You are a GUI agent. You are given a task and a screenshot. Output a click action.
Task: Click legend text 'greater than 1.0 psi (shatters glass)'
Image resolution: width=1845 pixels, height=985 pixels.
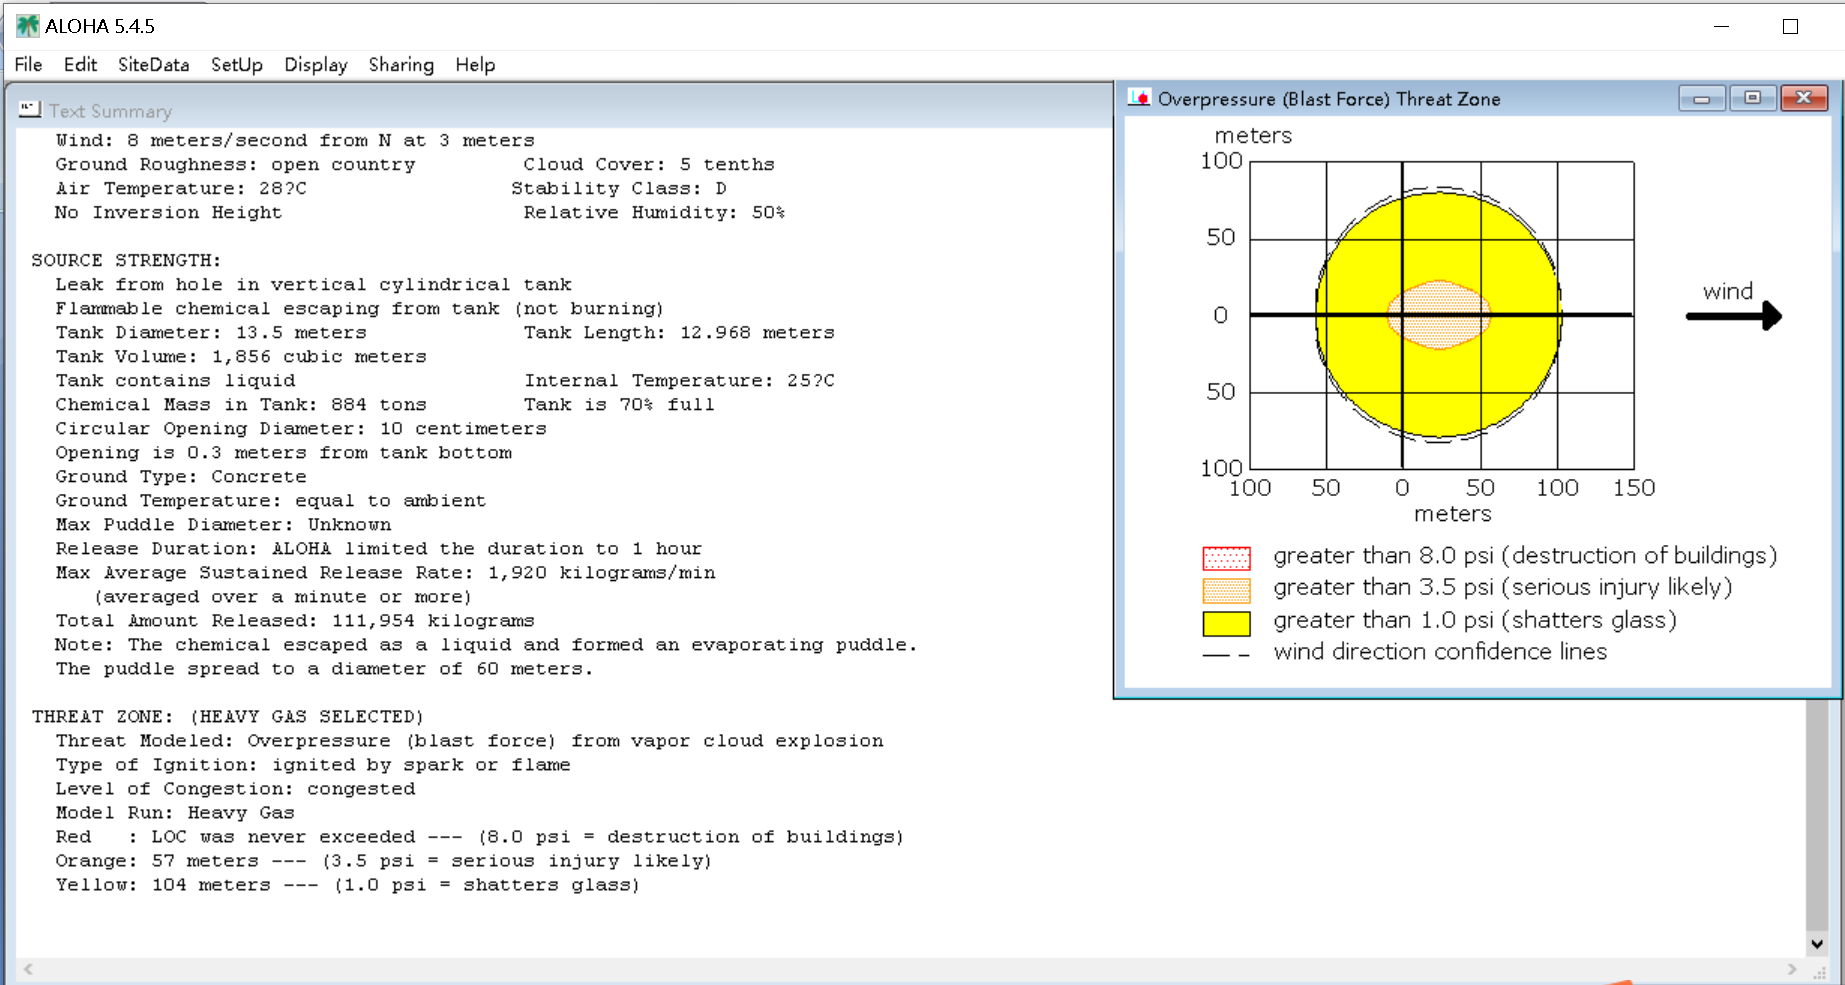[1475, 621]
